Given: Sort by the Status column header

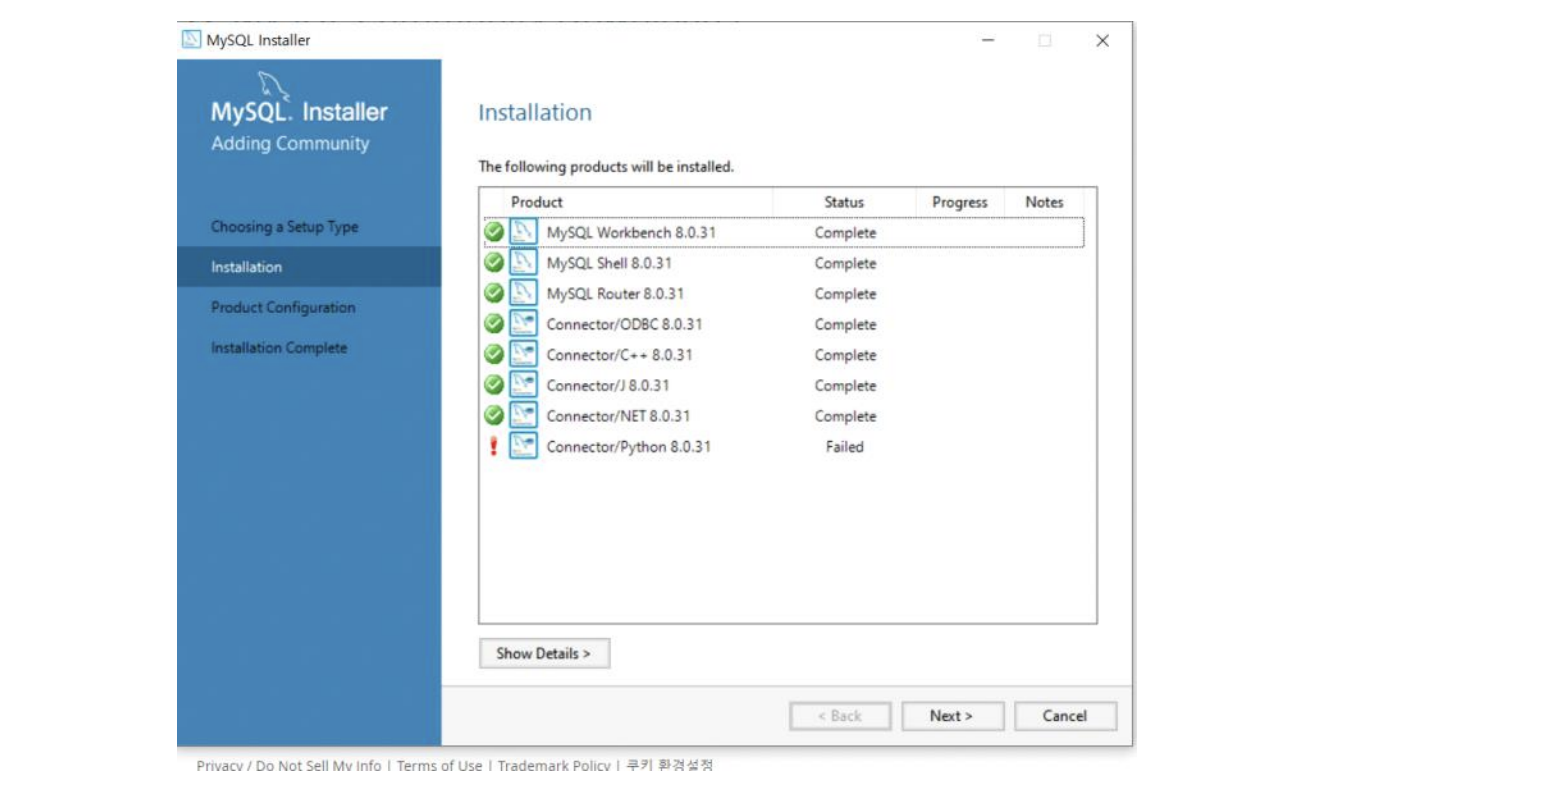Looking at the screenshot, I should [844, 202].
